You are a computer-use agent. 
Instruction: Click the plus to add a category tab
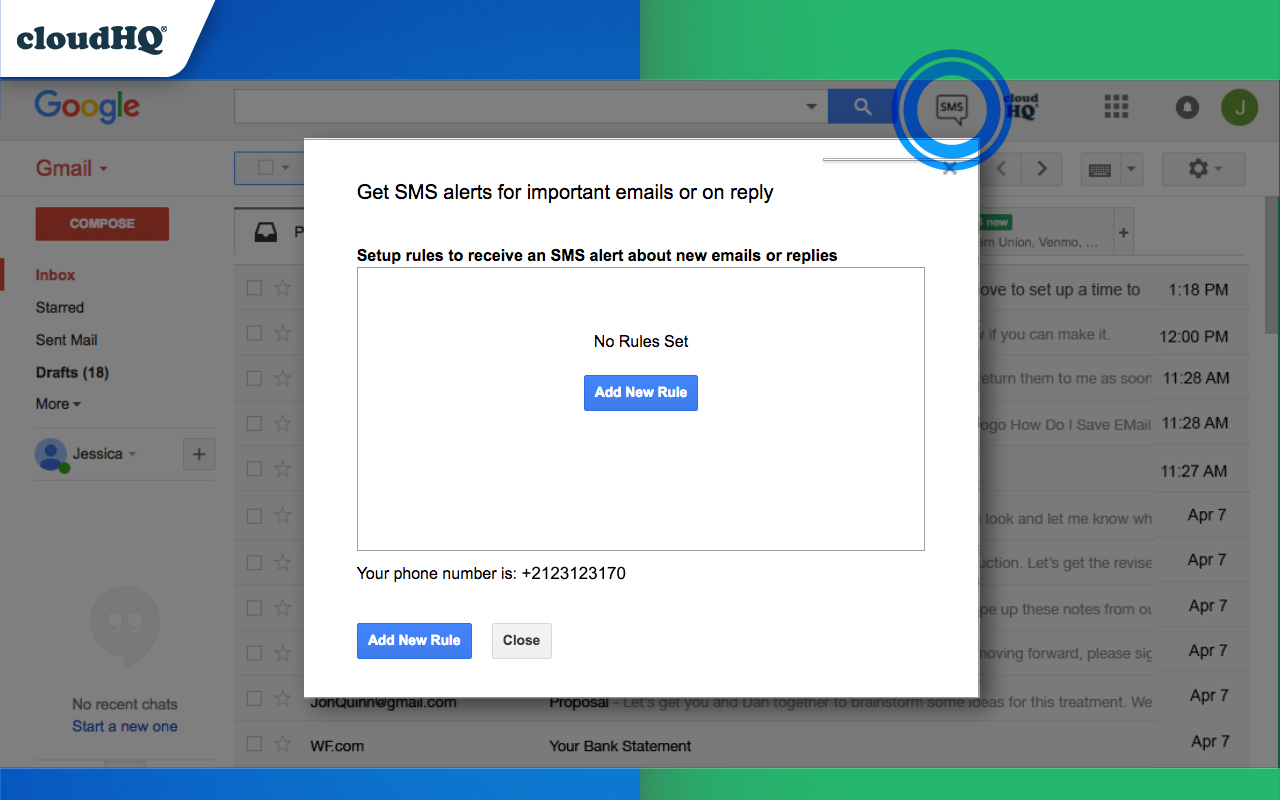click(x=1123, y=230)
